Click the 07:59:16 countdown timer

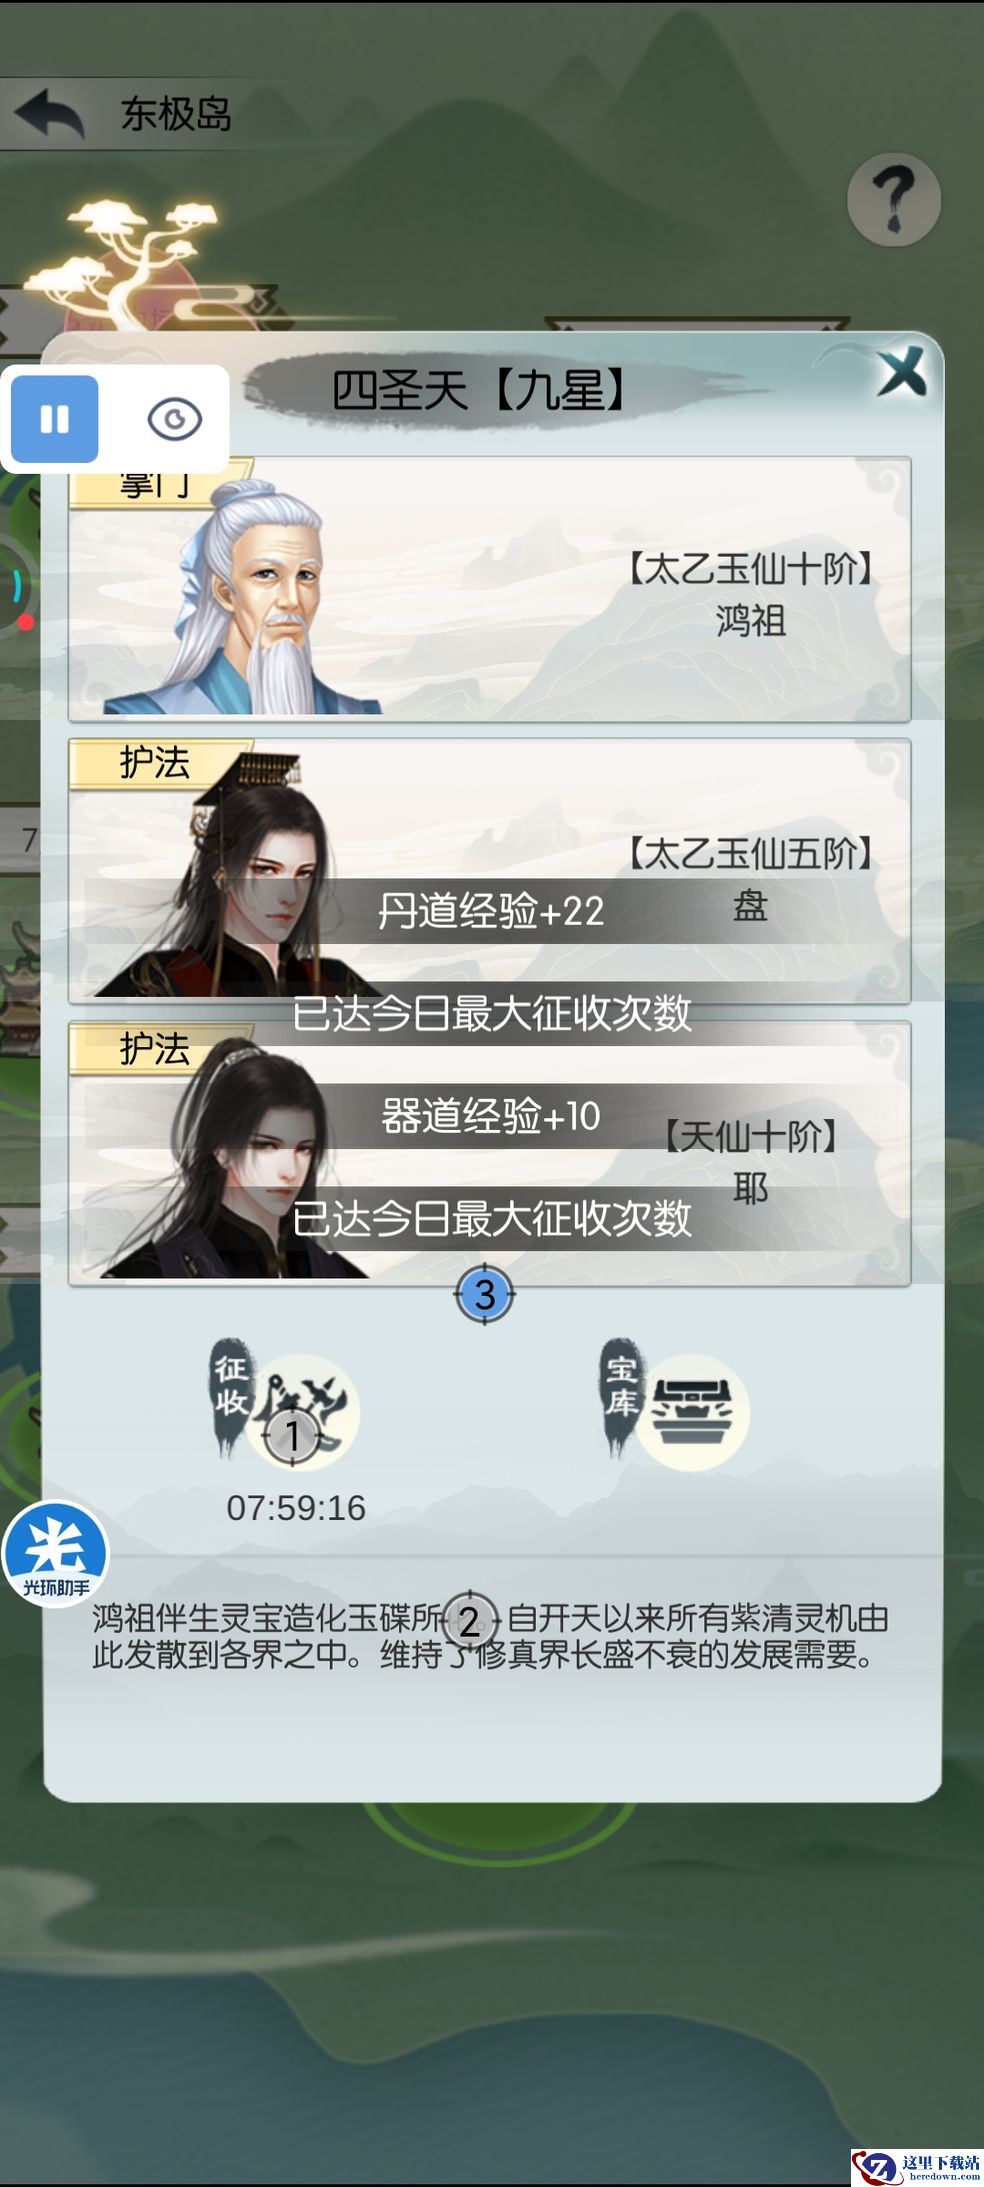[x=296, y=1507]
